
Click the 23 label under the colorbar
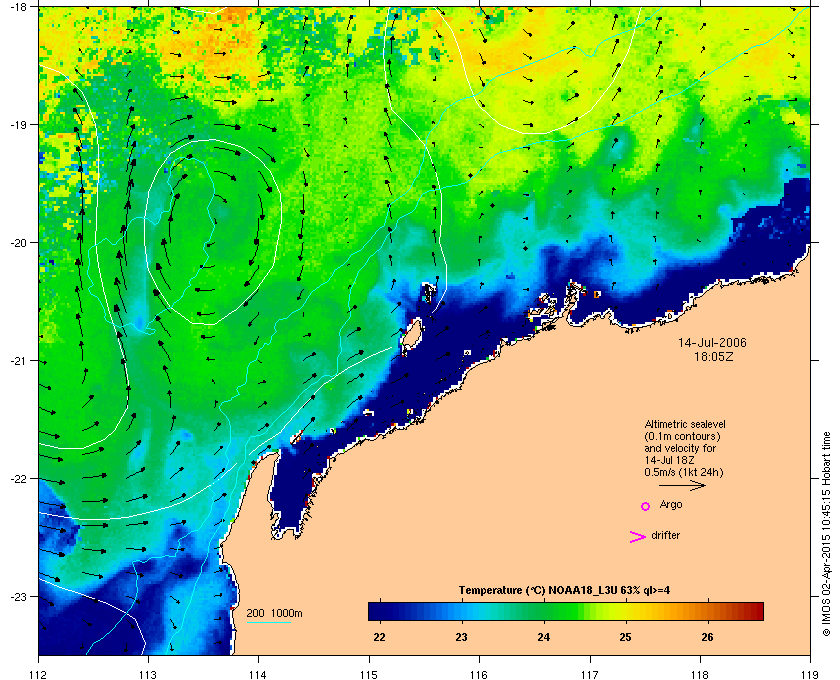461,637
